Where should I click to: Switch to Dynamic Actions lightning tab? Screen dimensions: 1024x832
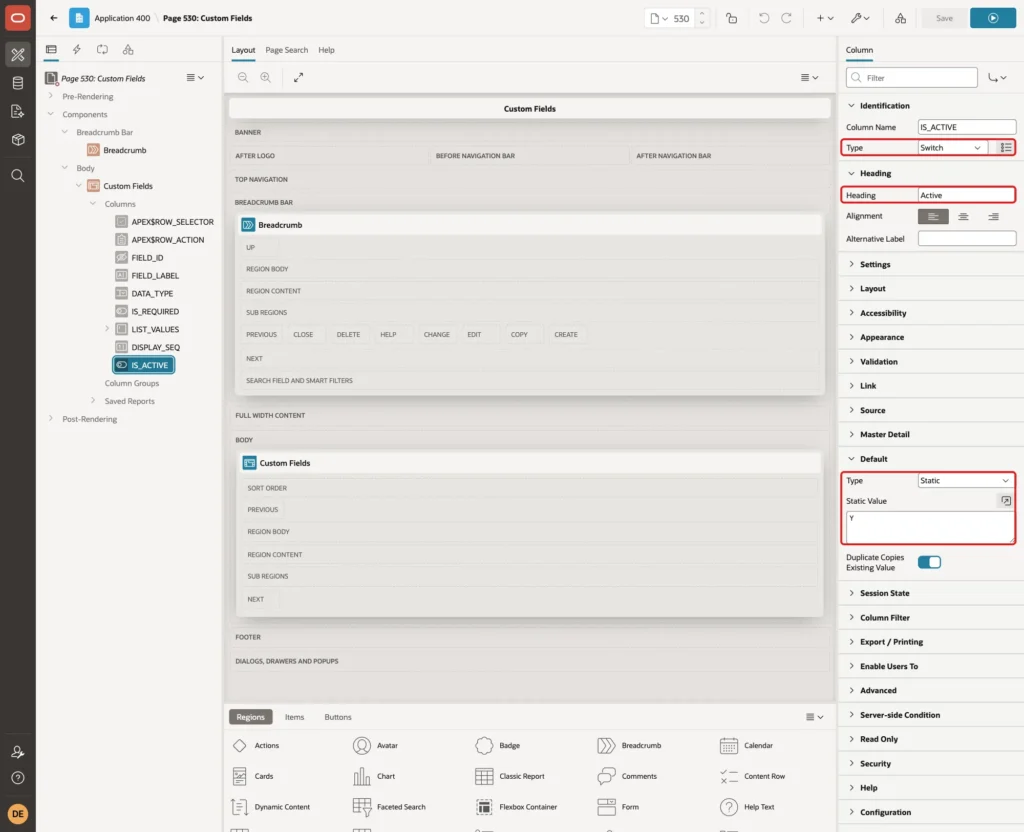[x=76, y=50]
